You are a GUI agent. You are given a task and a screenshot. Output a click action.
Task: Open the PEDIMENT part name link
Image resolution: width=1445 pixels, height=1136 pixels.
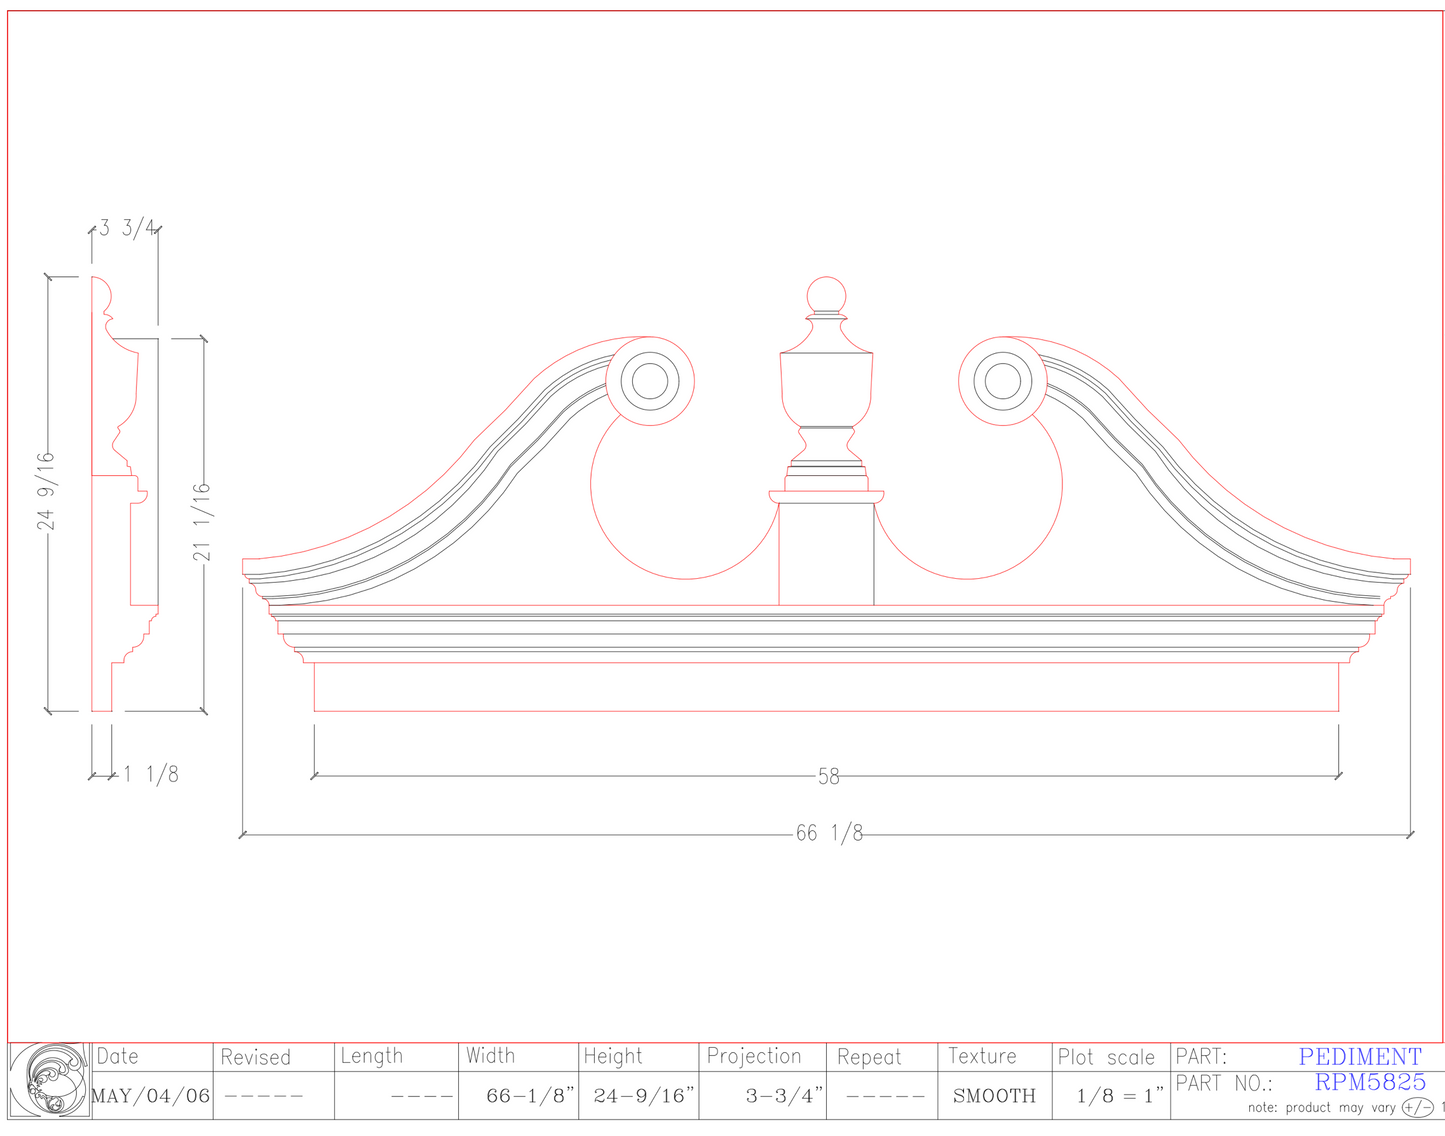(1360, 1057)
